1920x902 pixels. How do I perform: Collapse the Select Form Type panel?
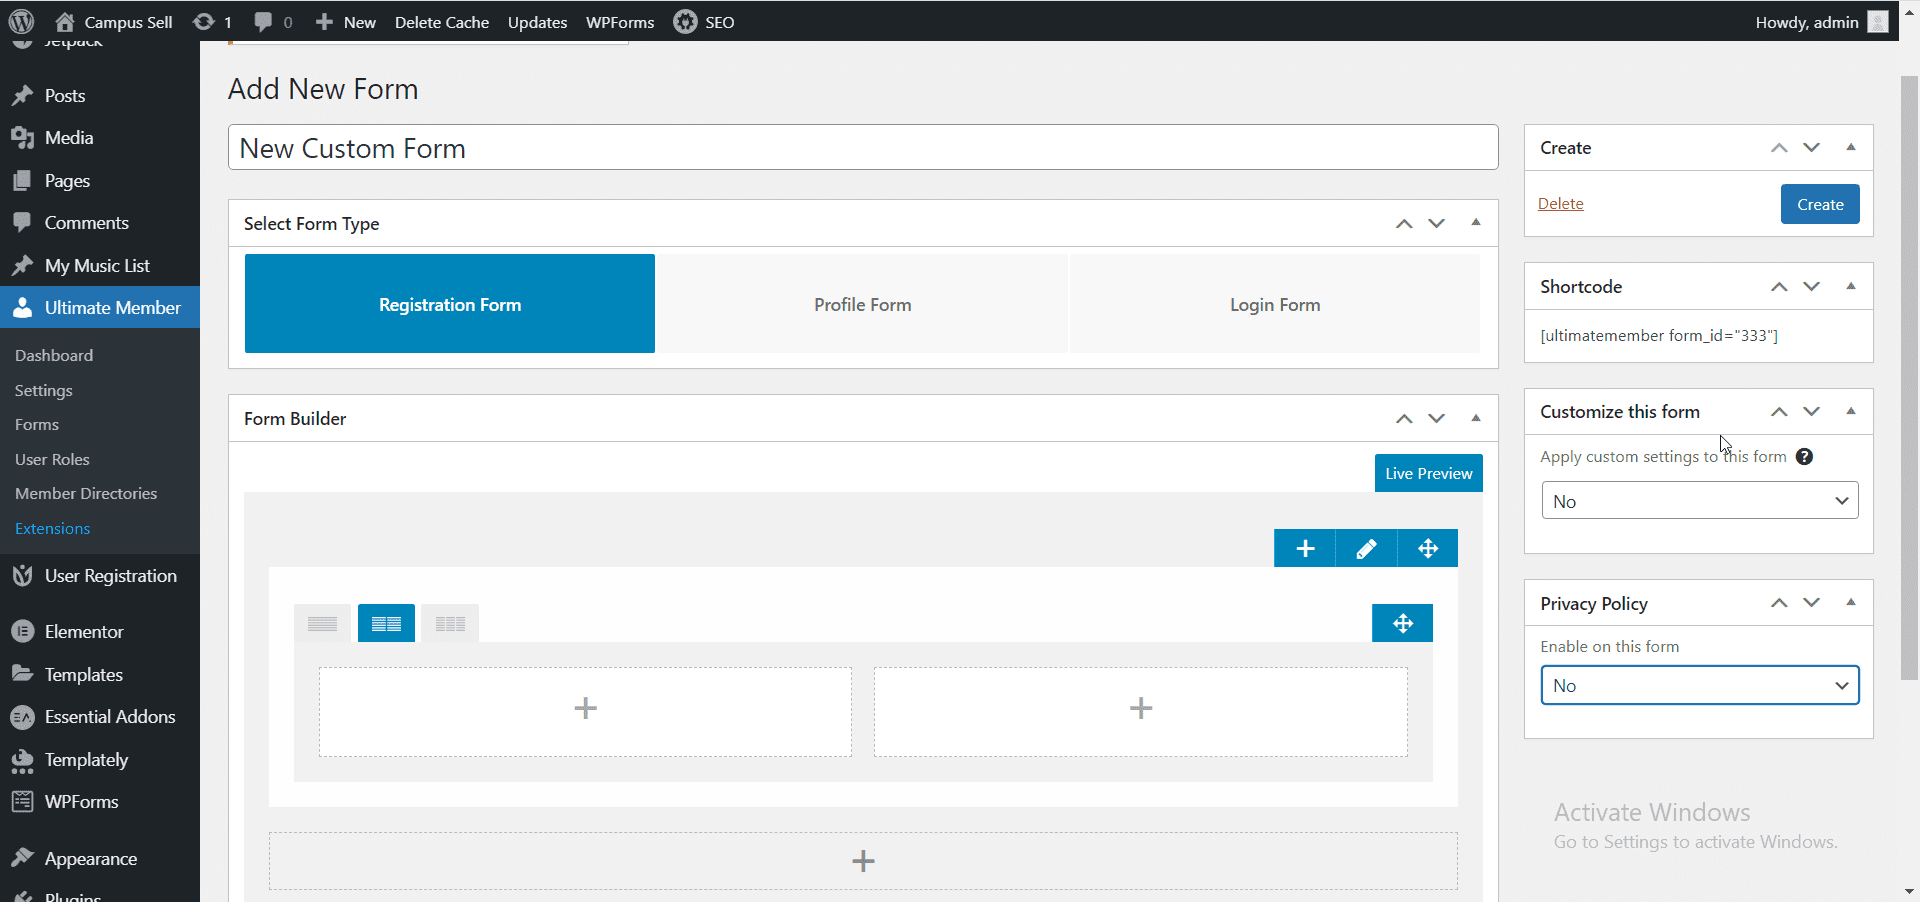point(1476,223)
